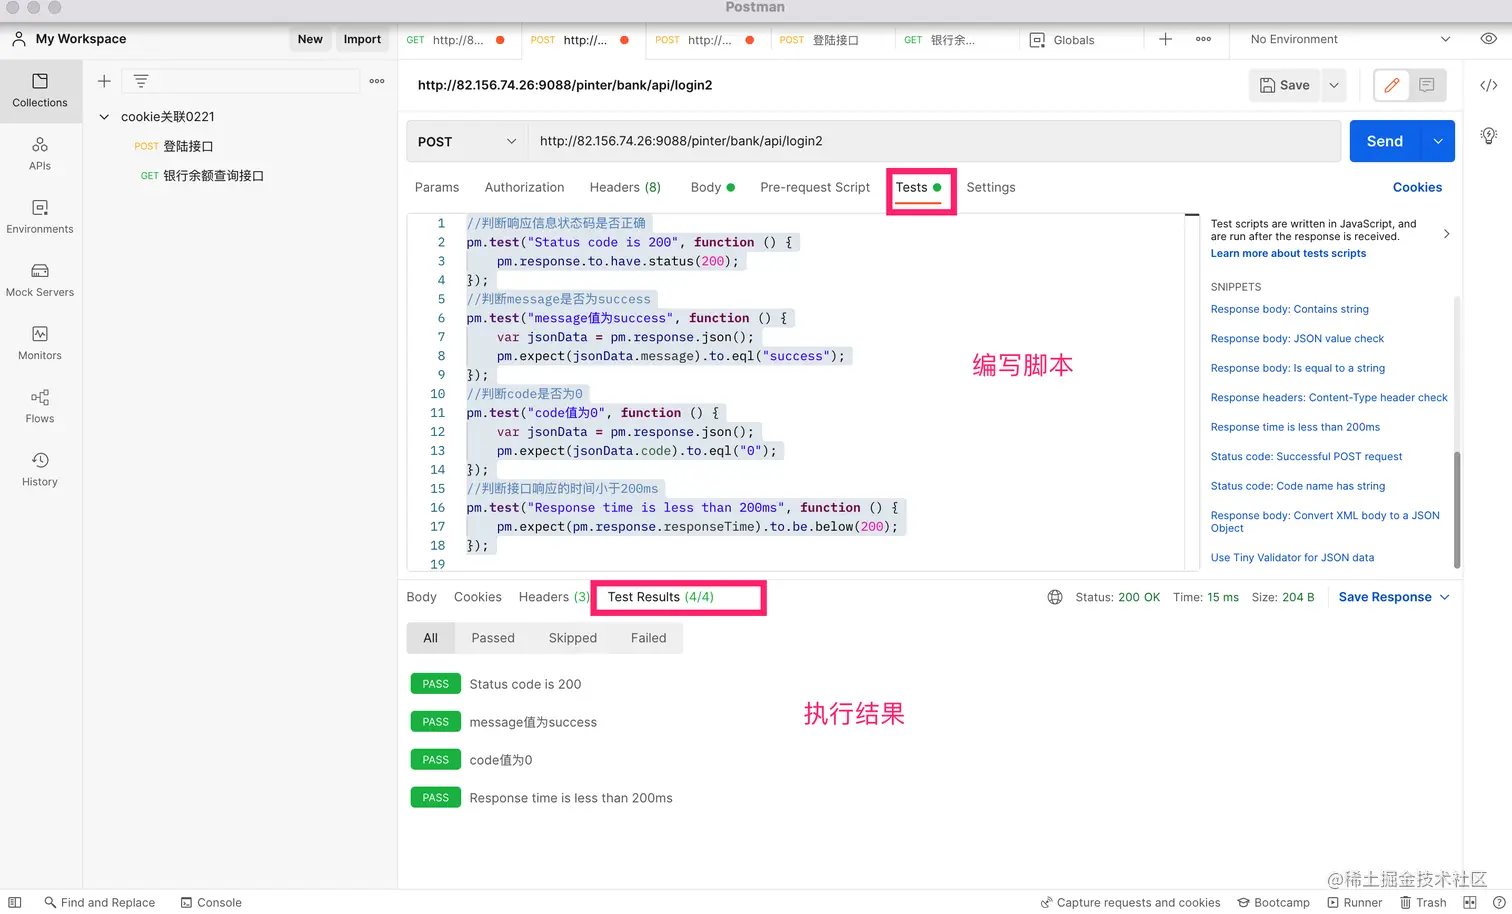
Task: Open request tabs more options menu
Action: click(x=1203, y=39)
